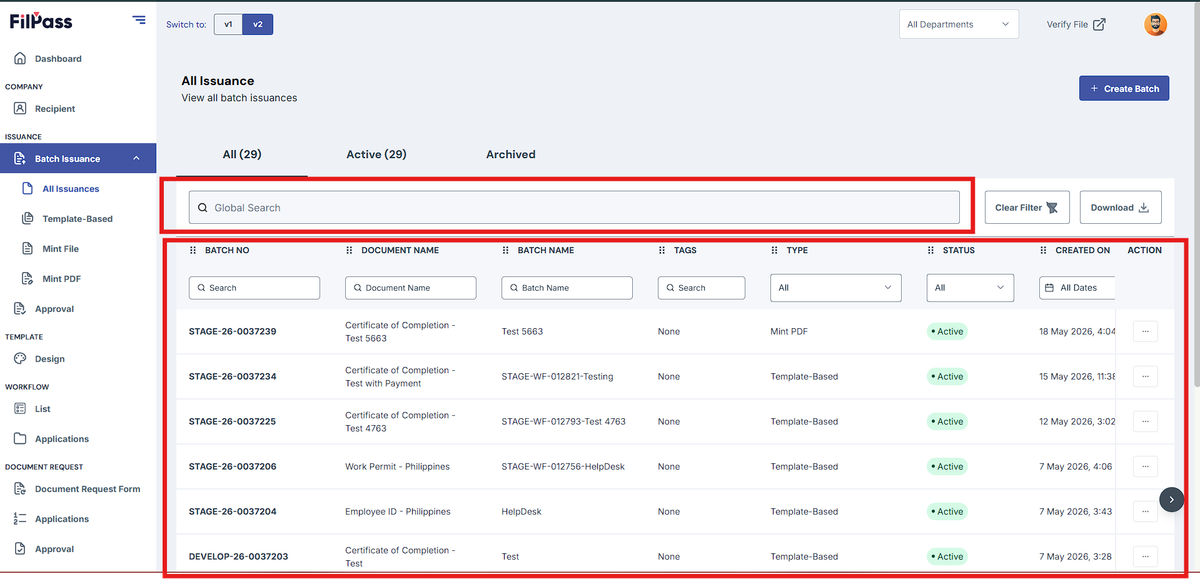Open action menu for STAGE-26-0037239 row
This screenshot has width=1200, height=579.
tap(1145, 332)
